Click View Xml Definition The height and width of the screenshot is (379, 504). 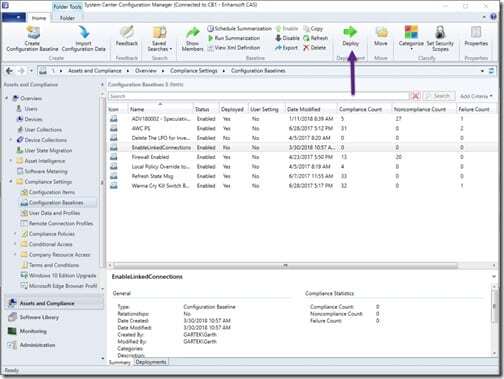pos(234,48)
